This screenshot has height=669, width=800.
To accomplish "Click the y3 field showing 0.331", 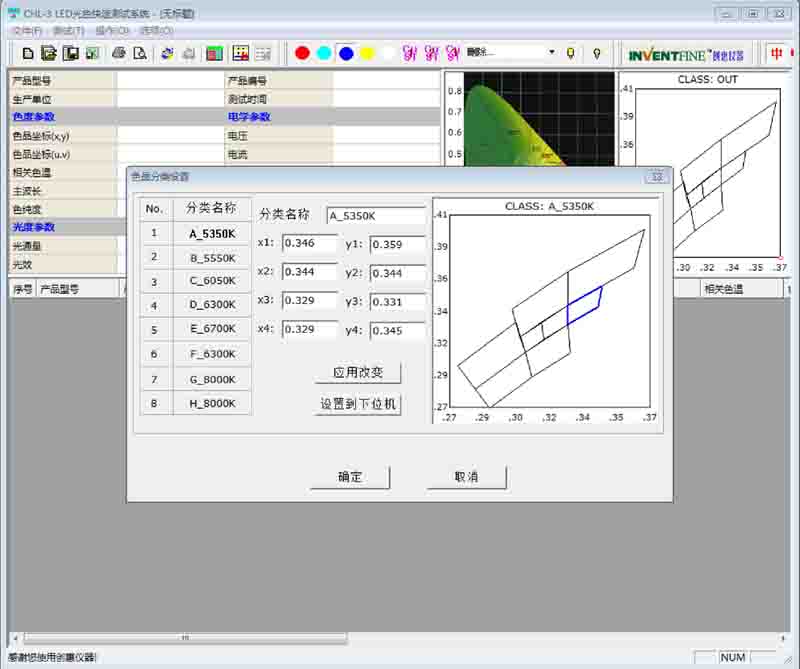I will tap(397, 302).
